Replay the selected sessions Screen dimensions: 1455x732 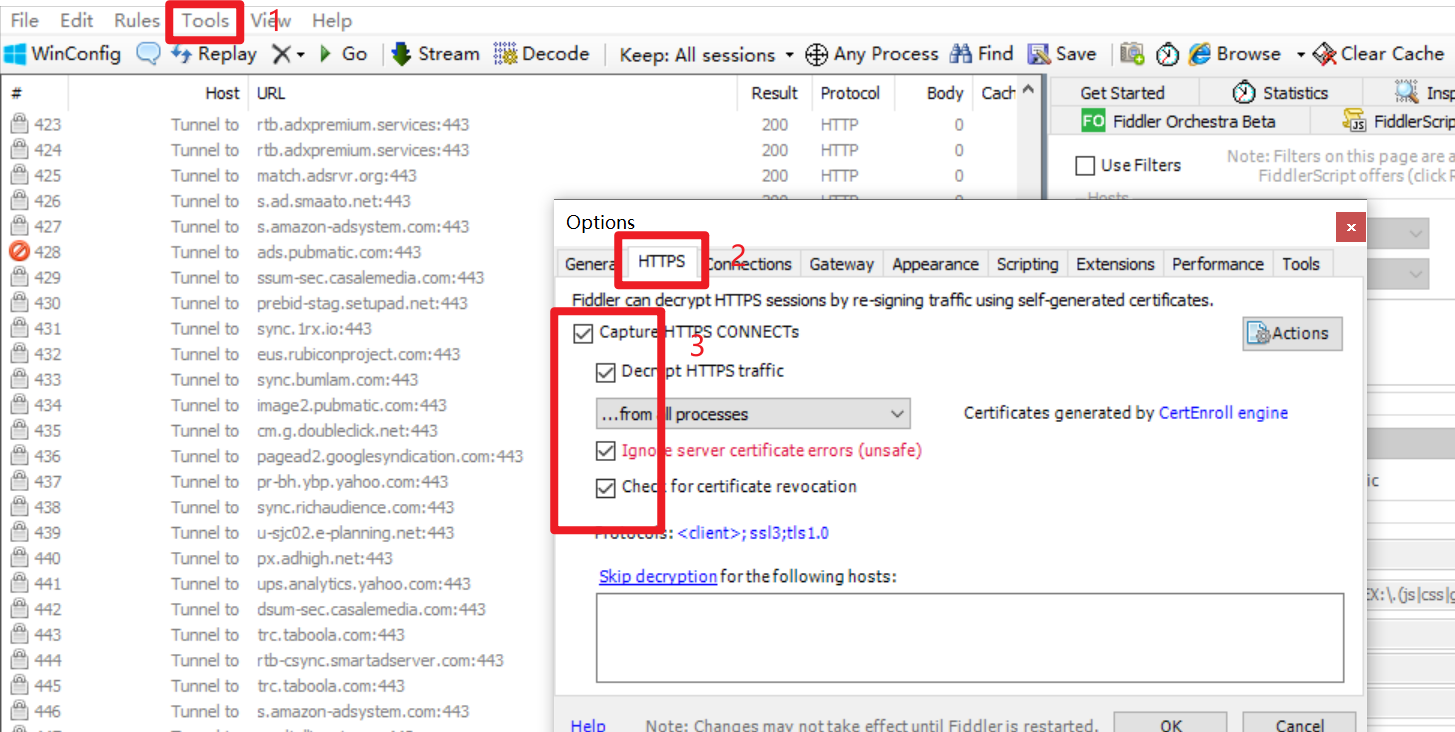tap(213, 54)
